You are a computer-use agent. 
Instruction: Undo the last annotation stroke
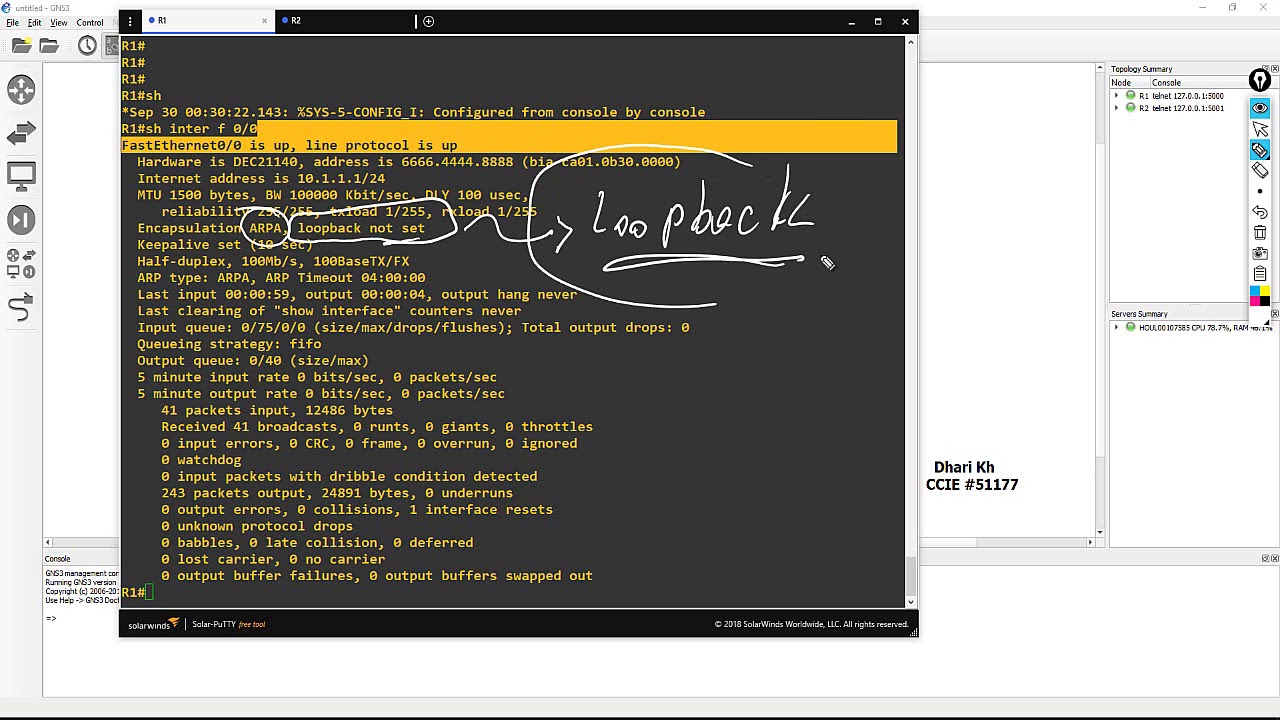tap(1260, 212)
